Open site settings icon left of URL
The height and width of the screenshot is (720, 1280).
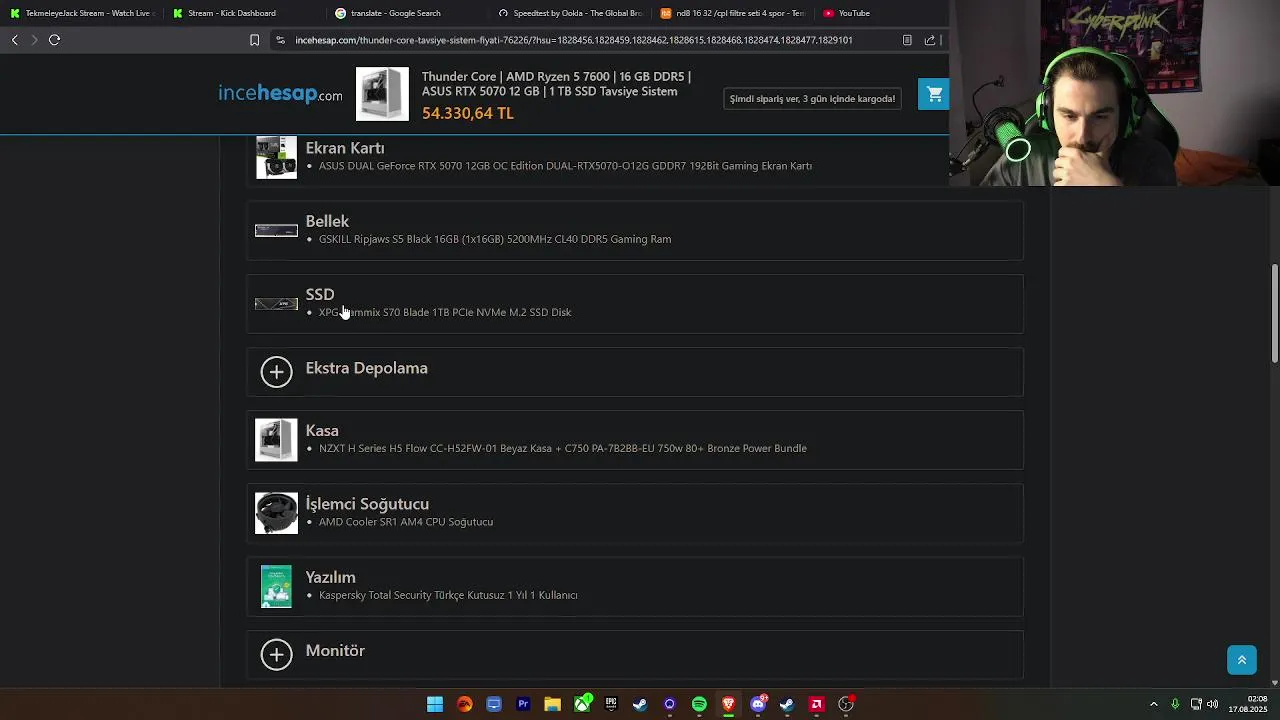[281, 40]
